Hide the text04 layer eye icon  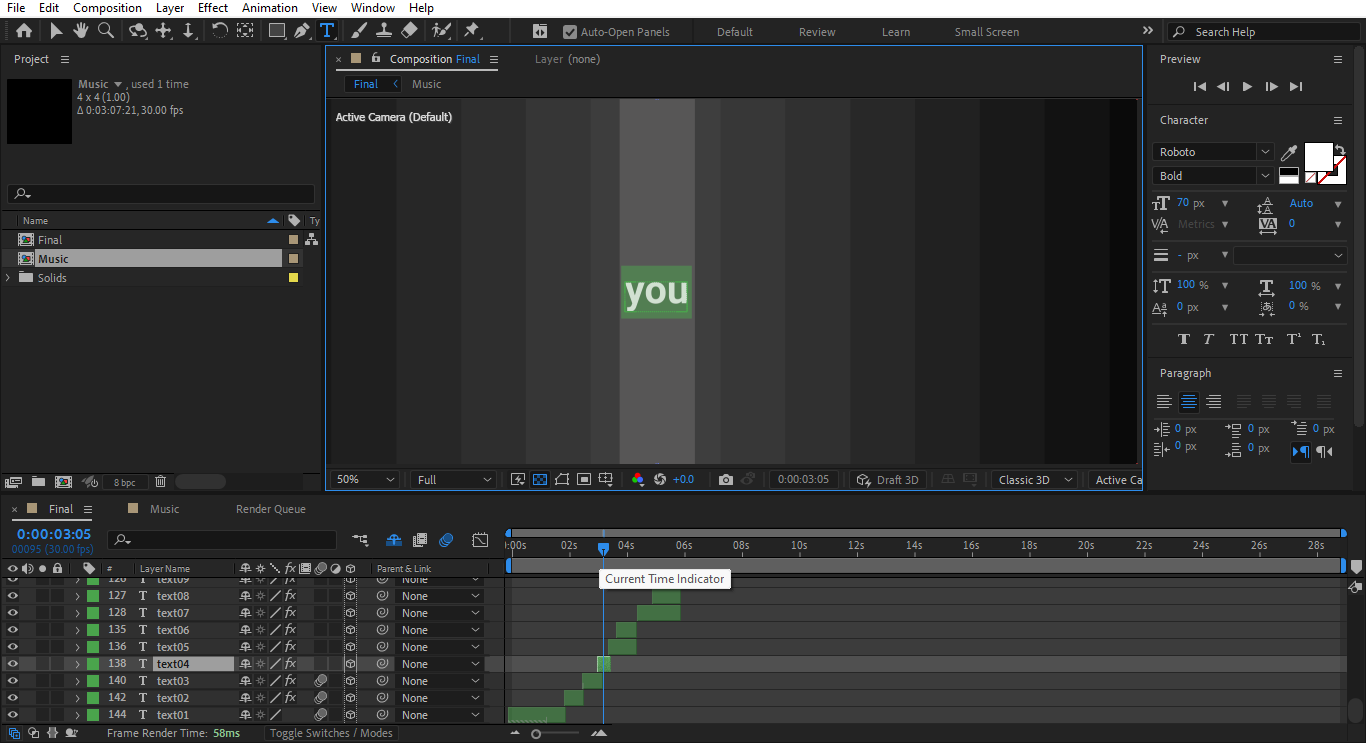pos(13,664)
